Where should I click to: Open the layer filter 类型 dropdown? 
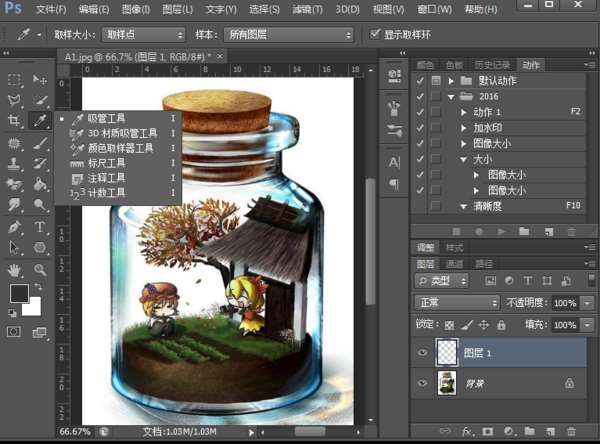[x=442, y=281]
